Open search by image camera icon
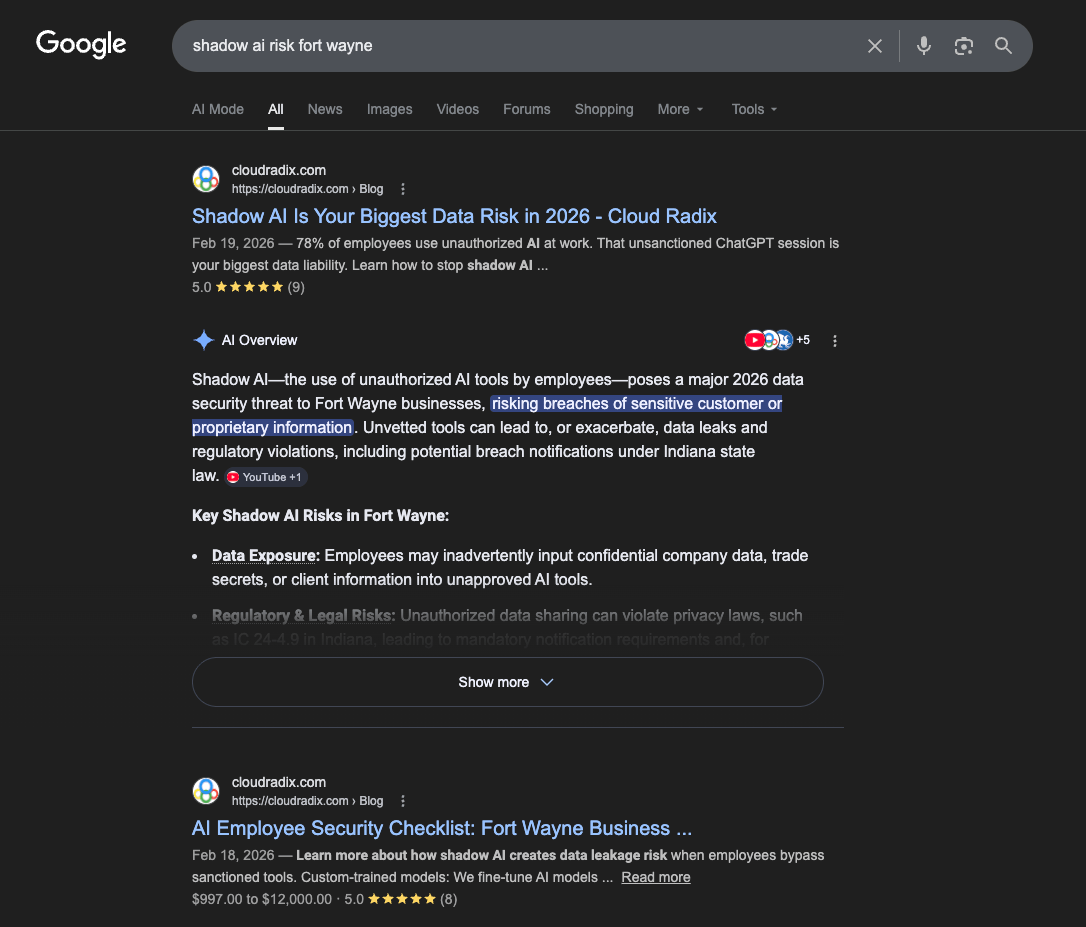The width and height of the screenshot is (1086, 927). (963, 46)
